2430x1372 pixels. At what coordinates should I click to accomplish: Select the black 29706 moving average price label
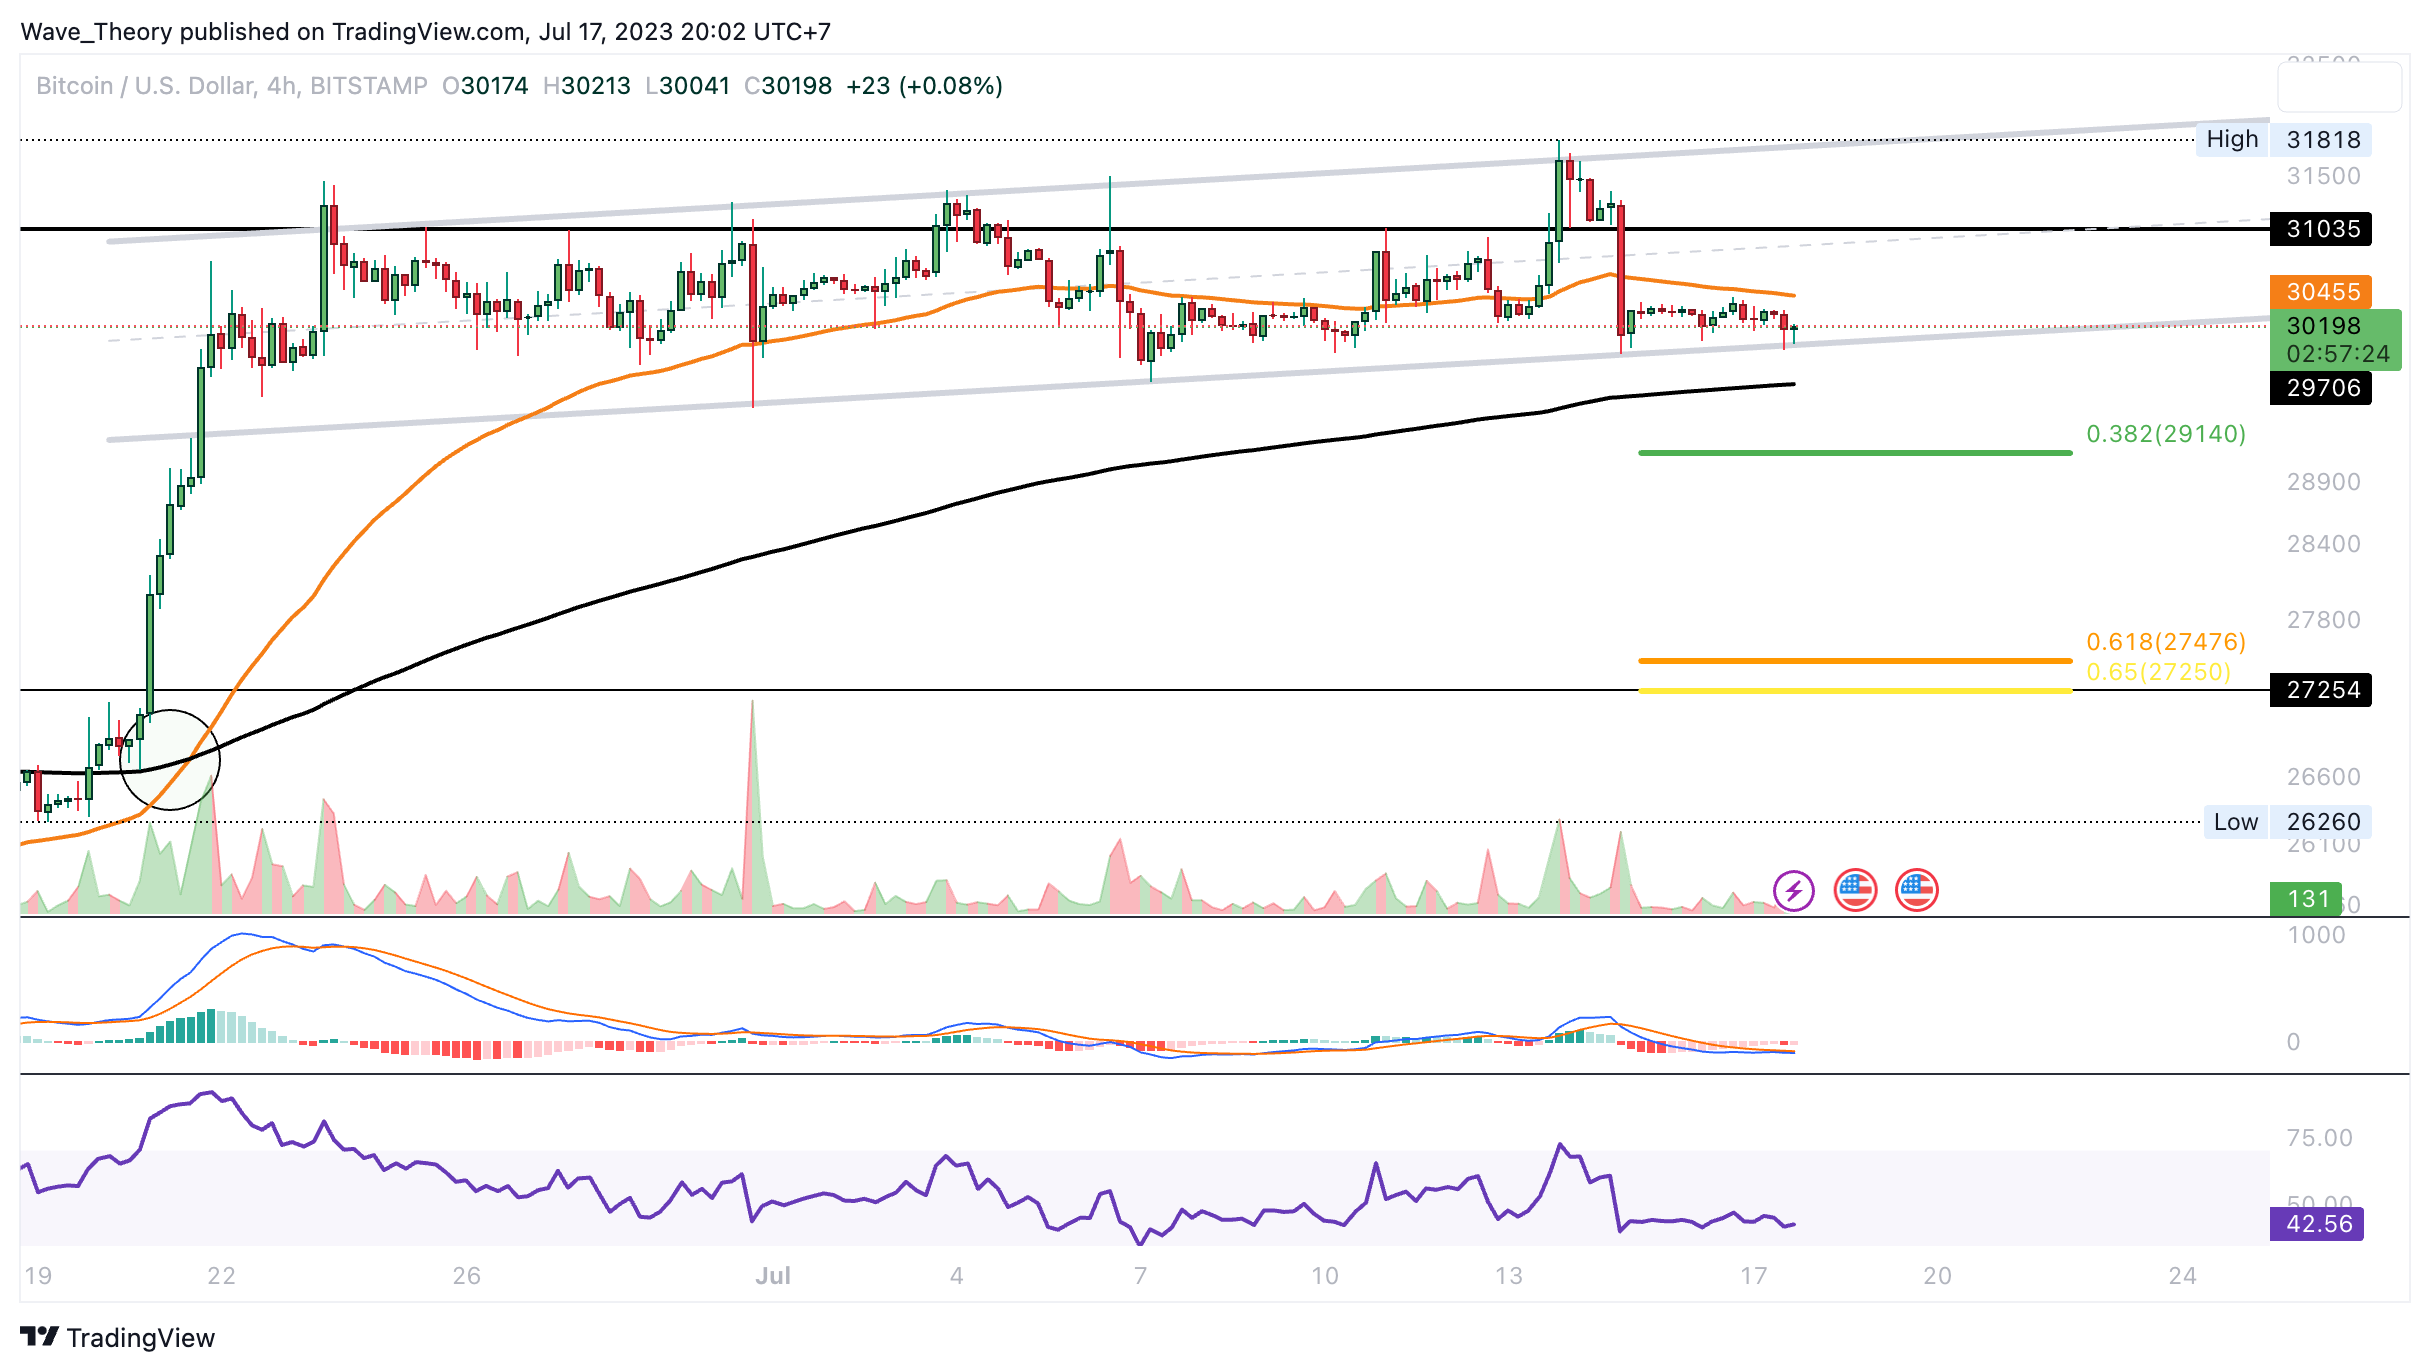pyautogui.click(x=2321, y=388)
